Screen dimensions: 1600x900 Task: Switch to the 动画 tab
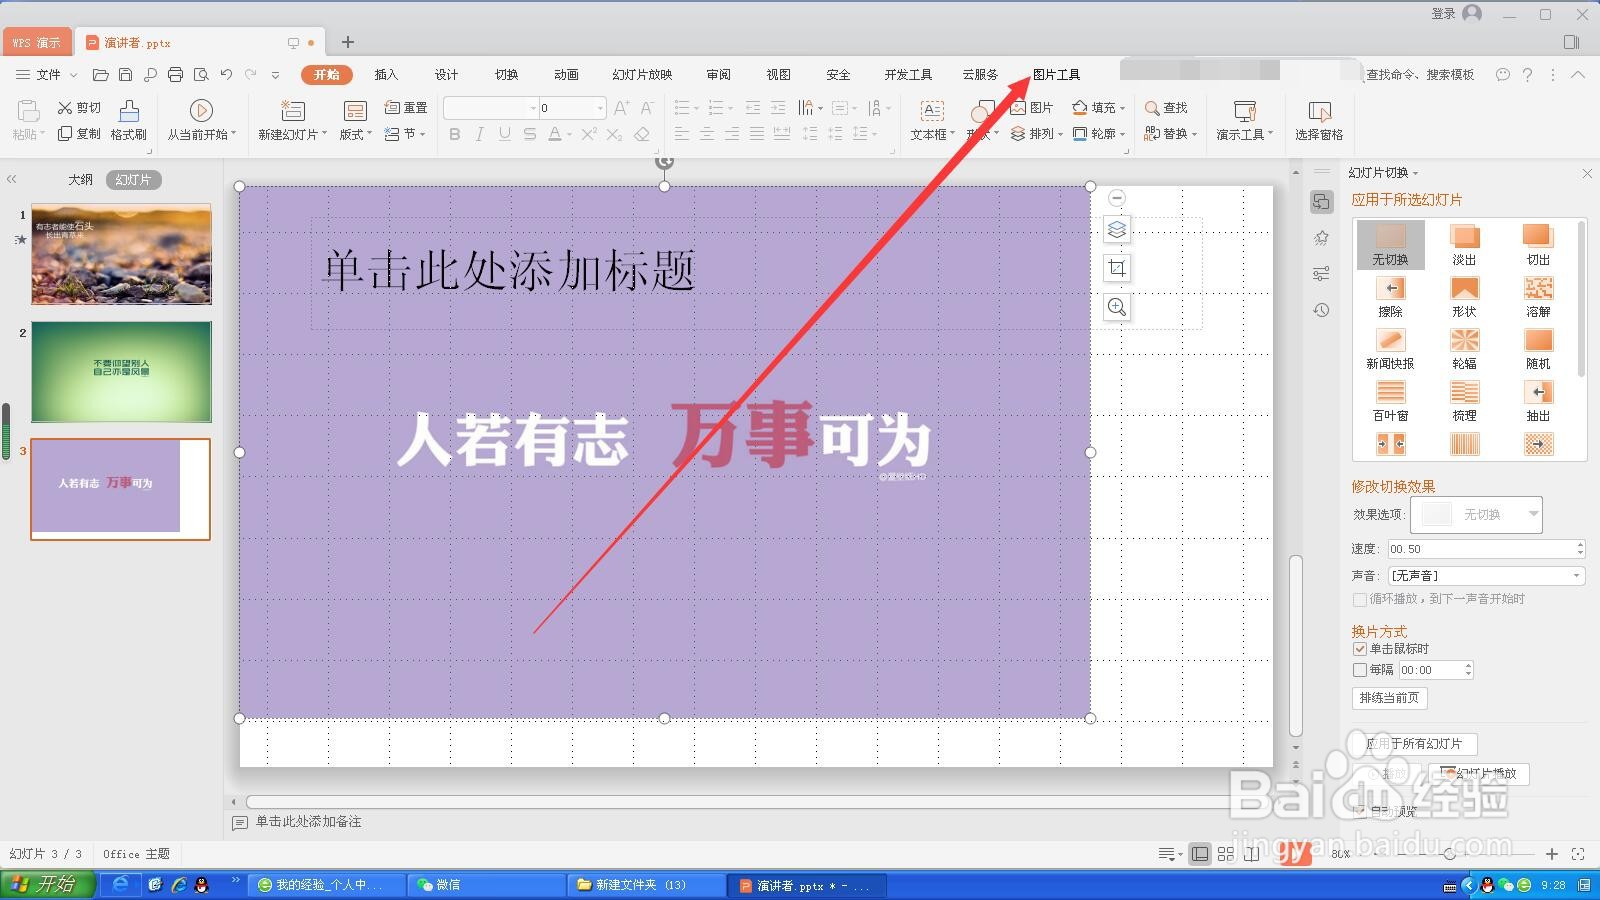tap(566, 75)
